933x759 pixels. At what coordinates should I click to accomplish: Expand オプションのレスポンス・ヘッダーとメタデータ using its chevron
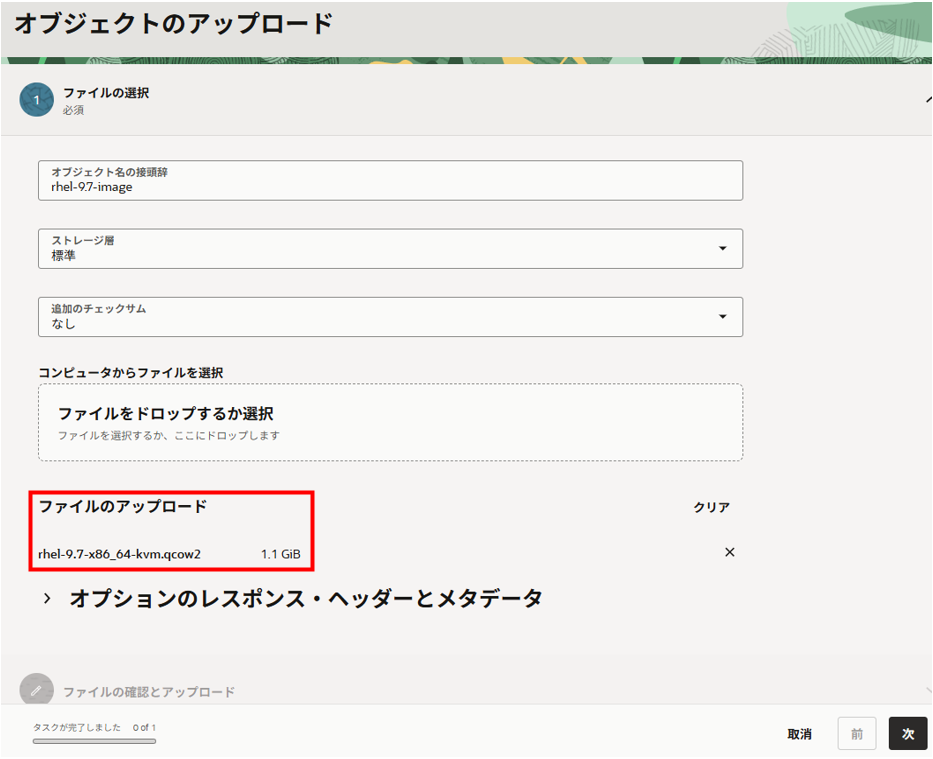[x=47, y=599]
